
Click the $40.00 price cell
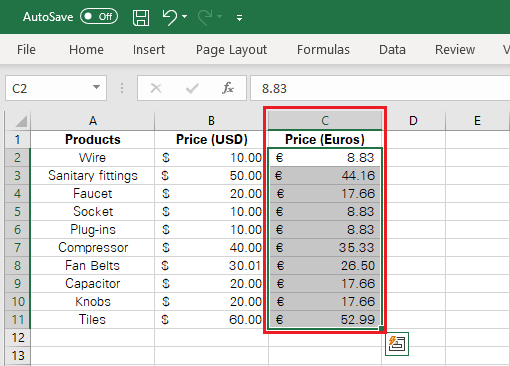[x=211, y=247]
